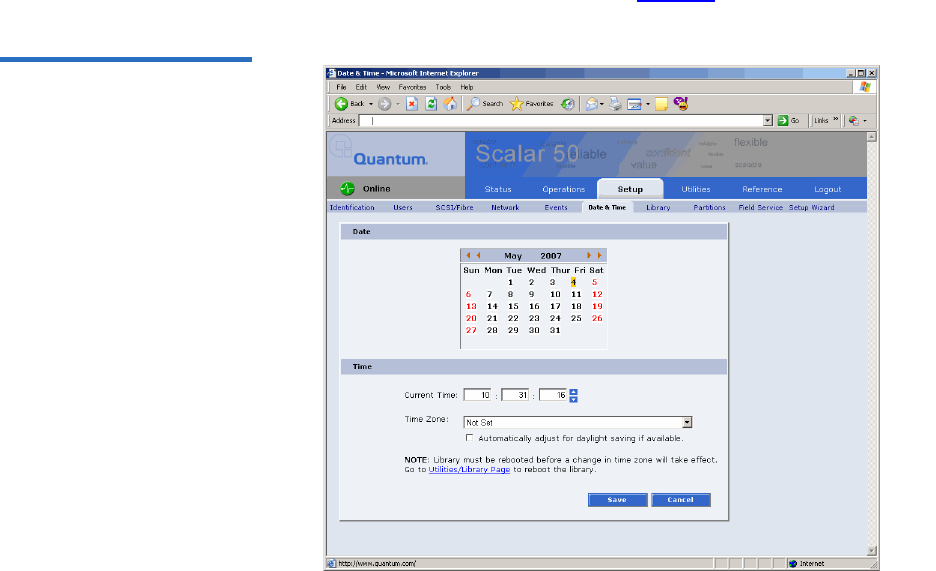
Task: Click the Mail envelope toolbar icon
Action: pyautogui.click(x=592, y=104)
